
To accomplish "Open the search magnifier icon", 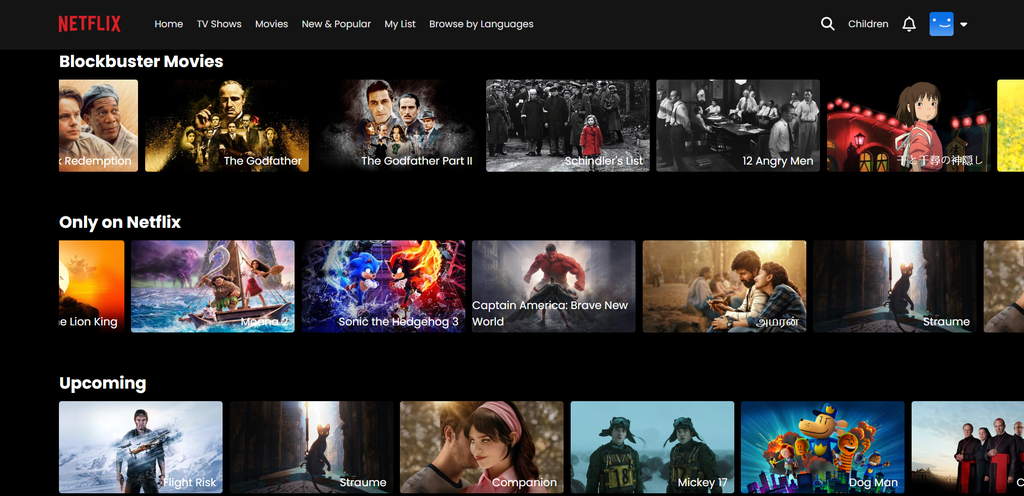I will coord(827,24).
